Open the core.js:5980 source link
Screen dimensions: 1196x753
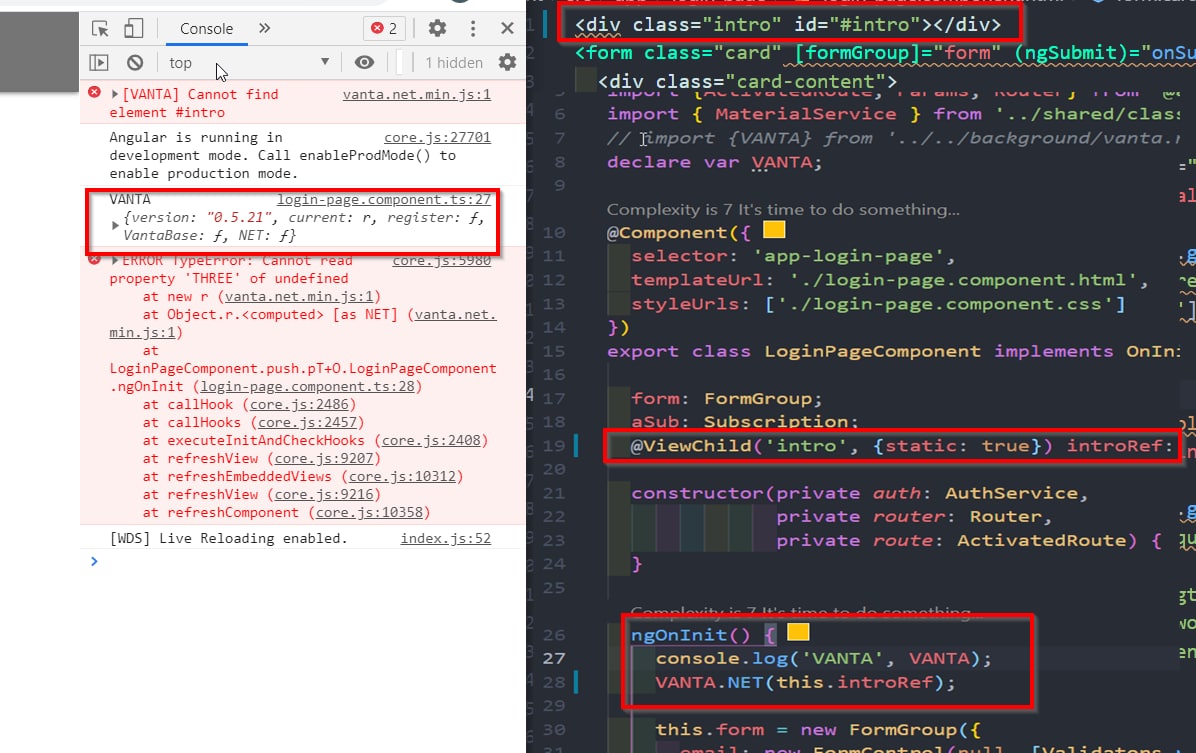442,261
